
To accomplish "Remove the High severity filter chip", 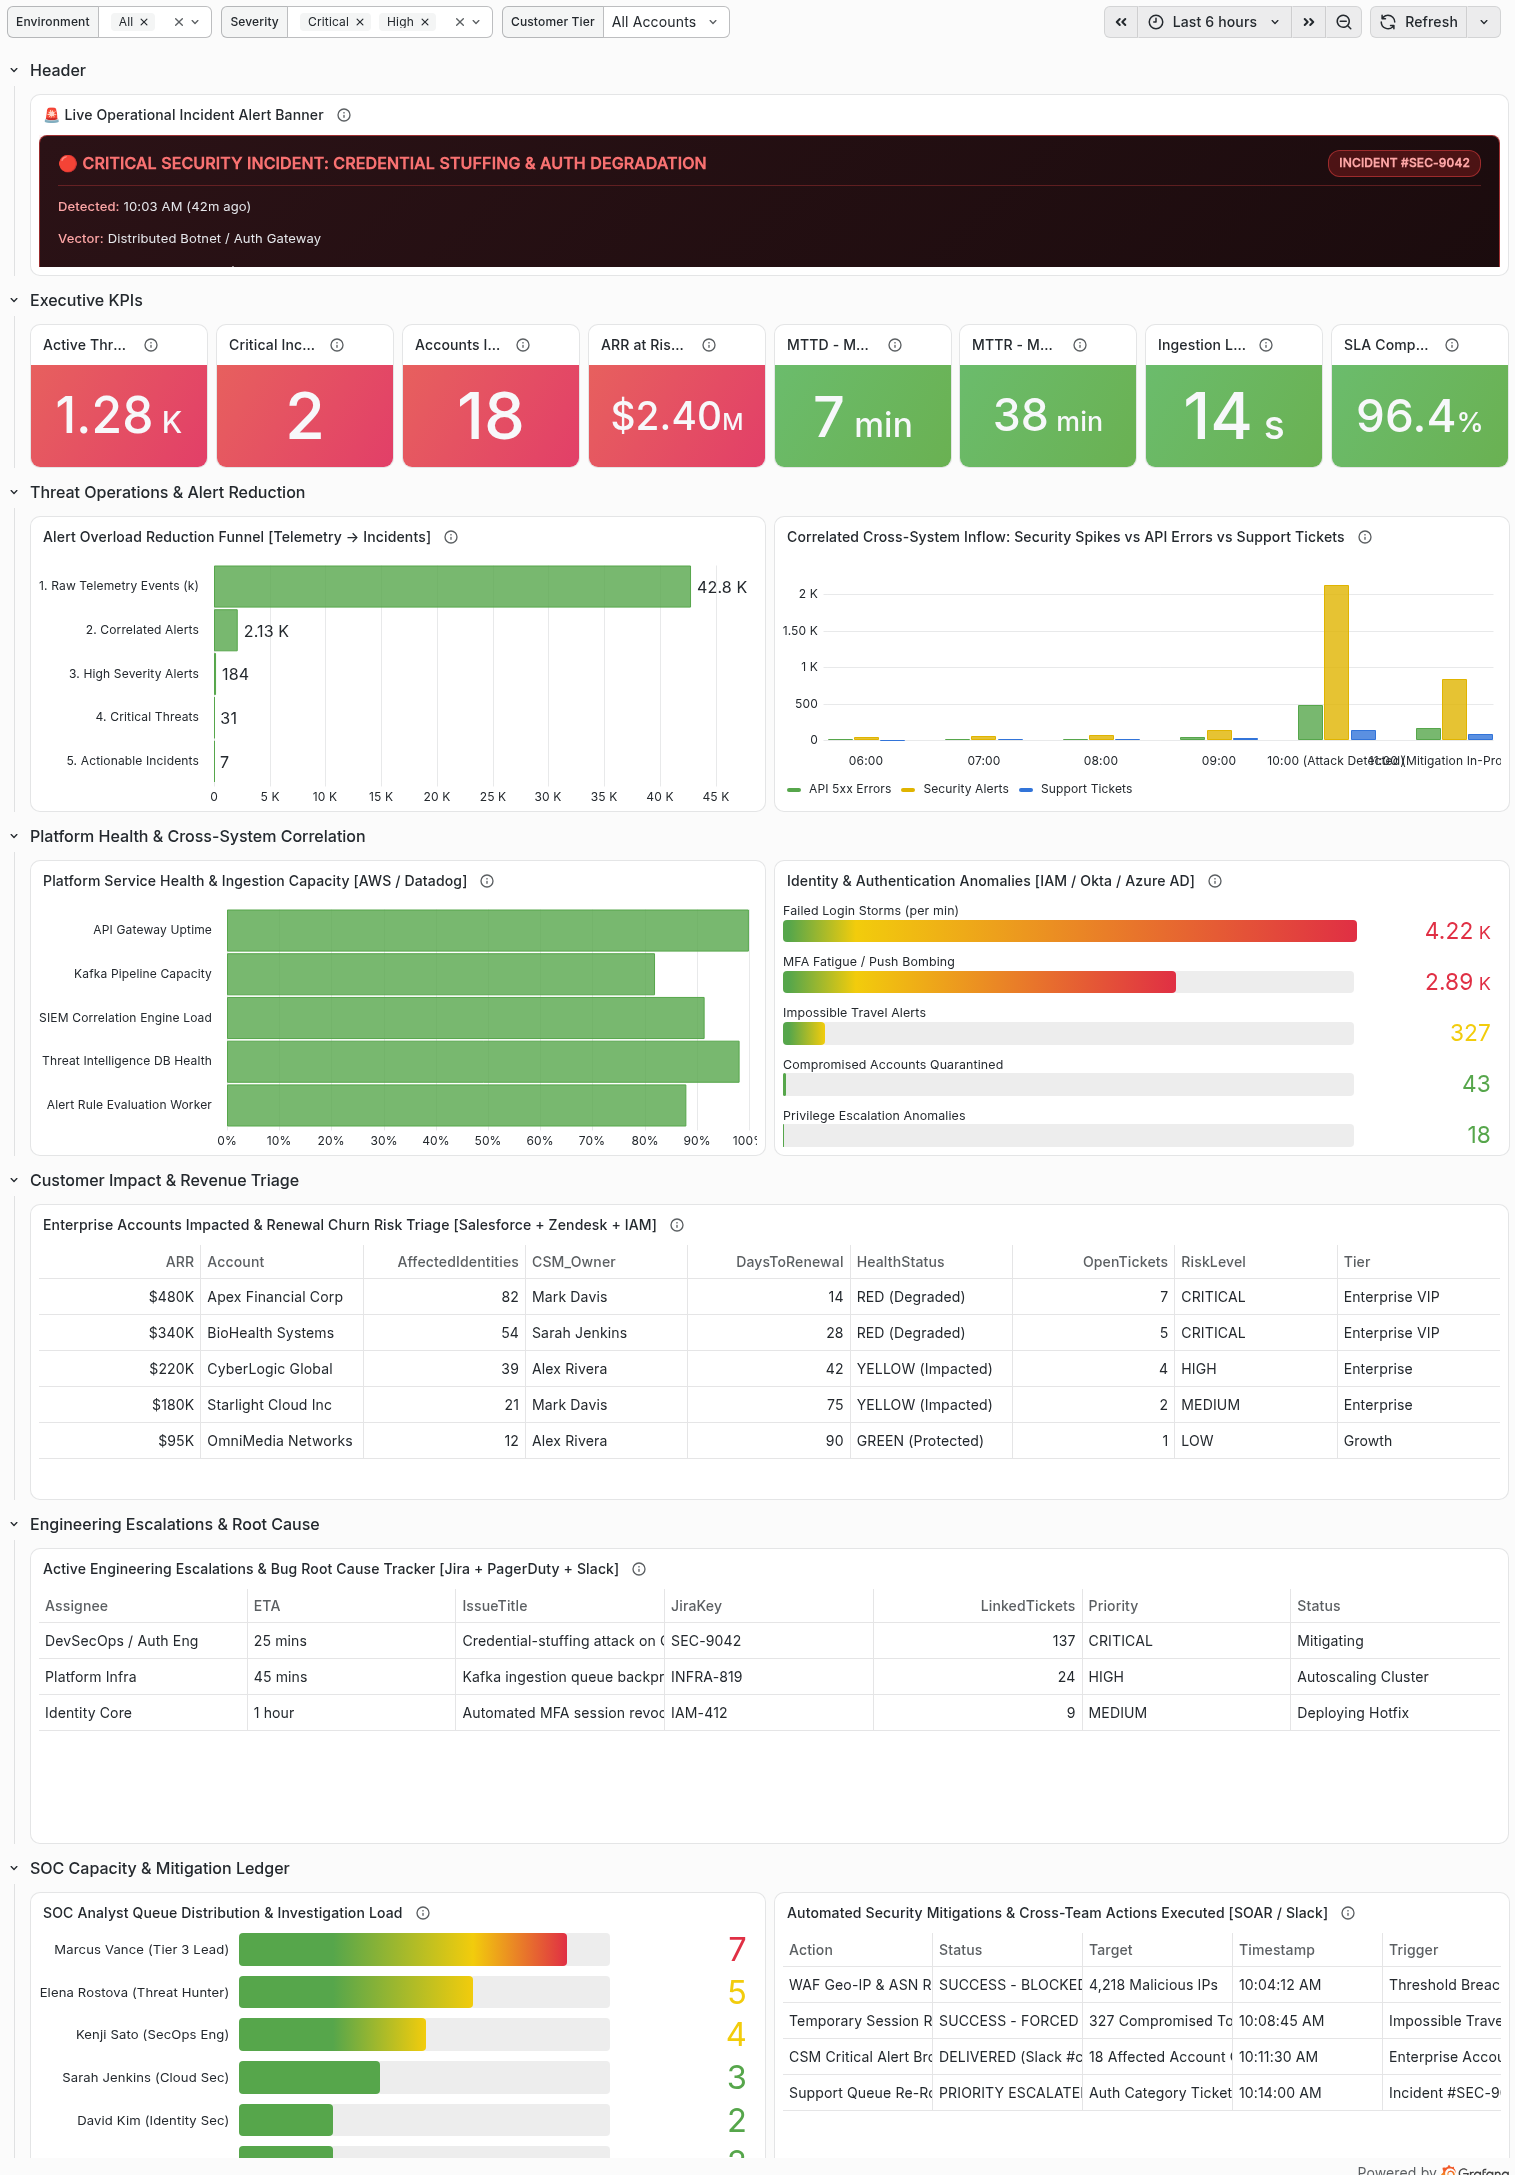I will 425,22.
